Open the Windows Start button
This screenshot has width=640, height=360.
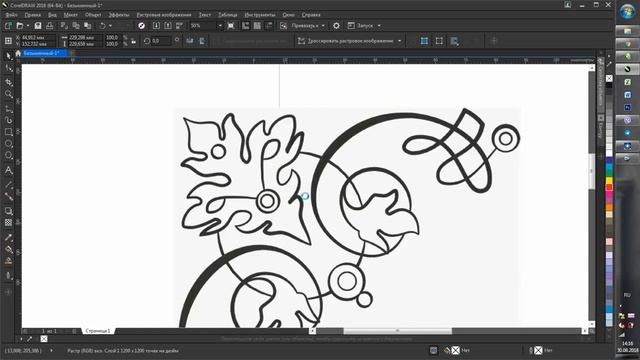[627, 12]
